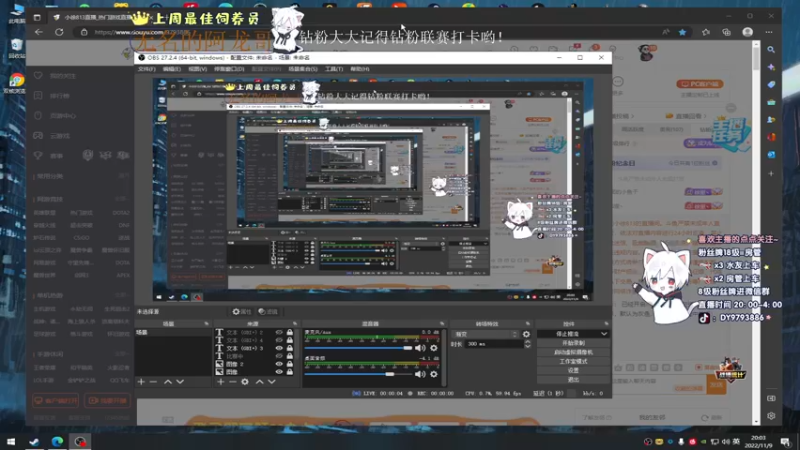Open OBS 设置 settings button
Image resolution: width=800 pixels, height=450 pixels.
click(573, 370)
